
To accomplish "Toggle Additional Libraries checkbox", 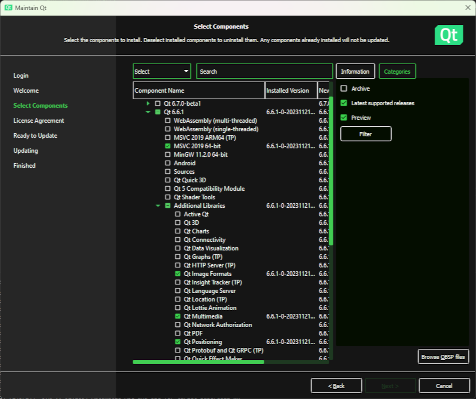I will point(168,206).
